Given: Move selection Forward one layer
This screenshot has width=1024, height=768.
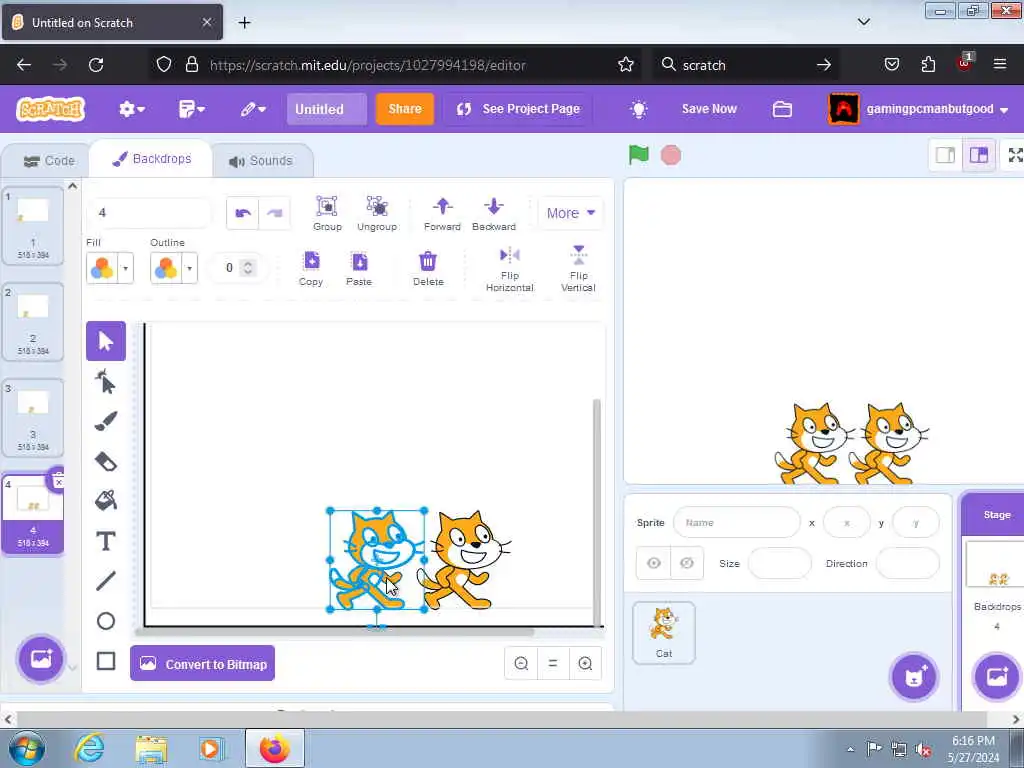Looking at the screenshot, I should (x=442, y=213).
